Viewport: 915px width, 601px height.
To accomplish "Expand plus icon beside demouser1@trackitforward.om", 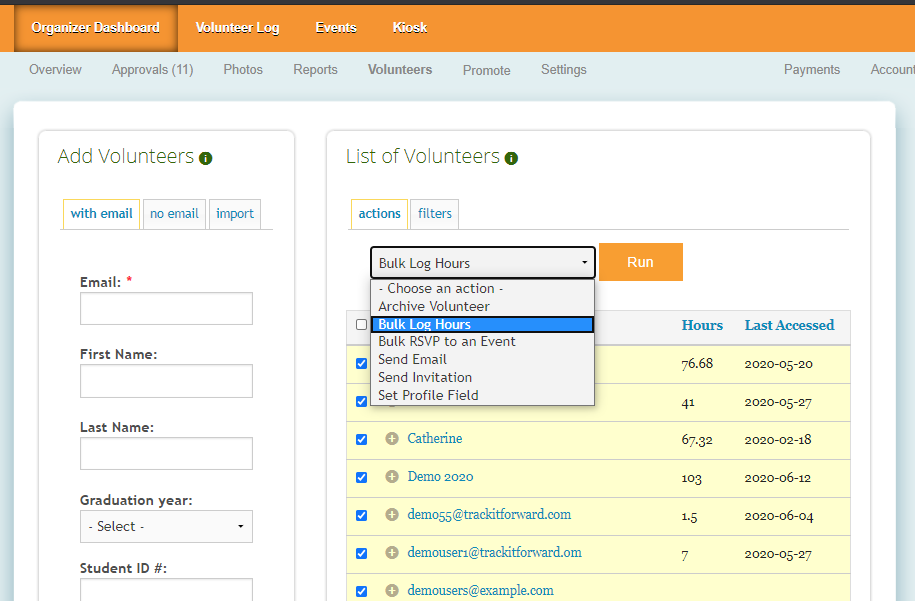I will (391, 553).
